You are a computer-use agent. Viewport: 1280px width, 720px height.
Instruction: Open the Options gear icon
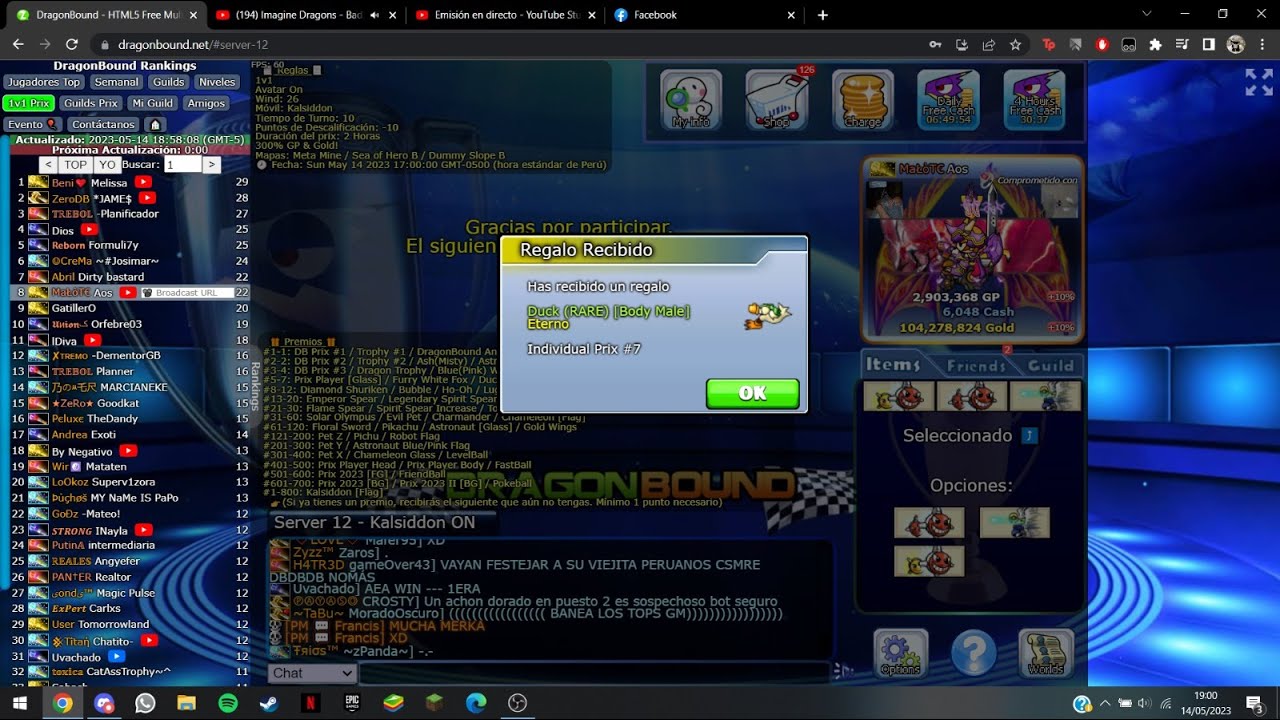coord(900,654)
